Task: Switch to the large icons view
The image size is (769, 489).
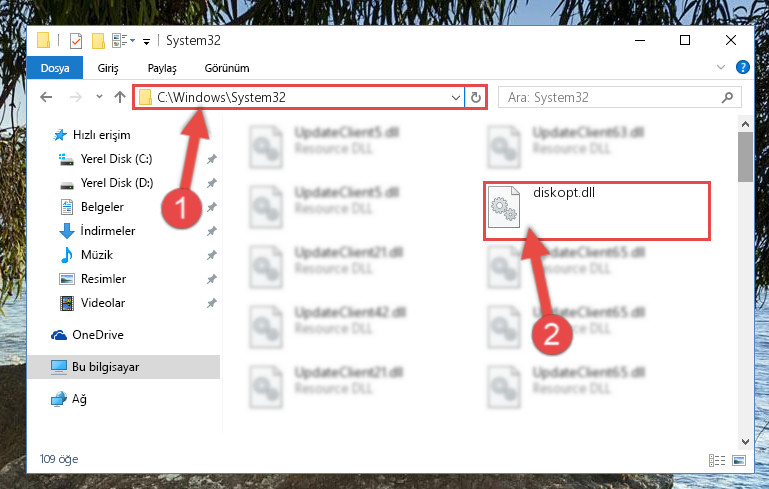Action: pos(739,460)
